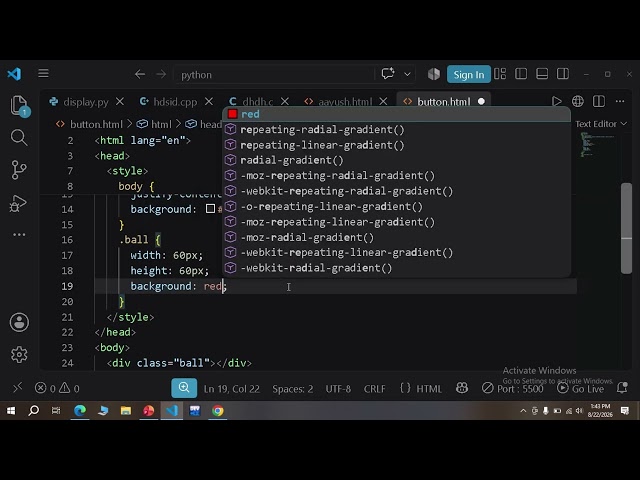640x480 pixels.
Task: Choose -webkit-repeating-radial-gradient() suggestion
Action: [x=396, y=191]
